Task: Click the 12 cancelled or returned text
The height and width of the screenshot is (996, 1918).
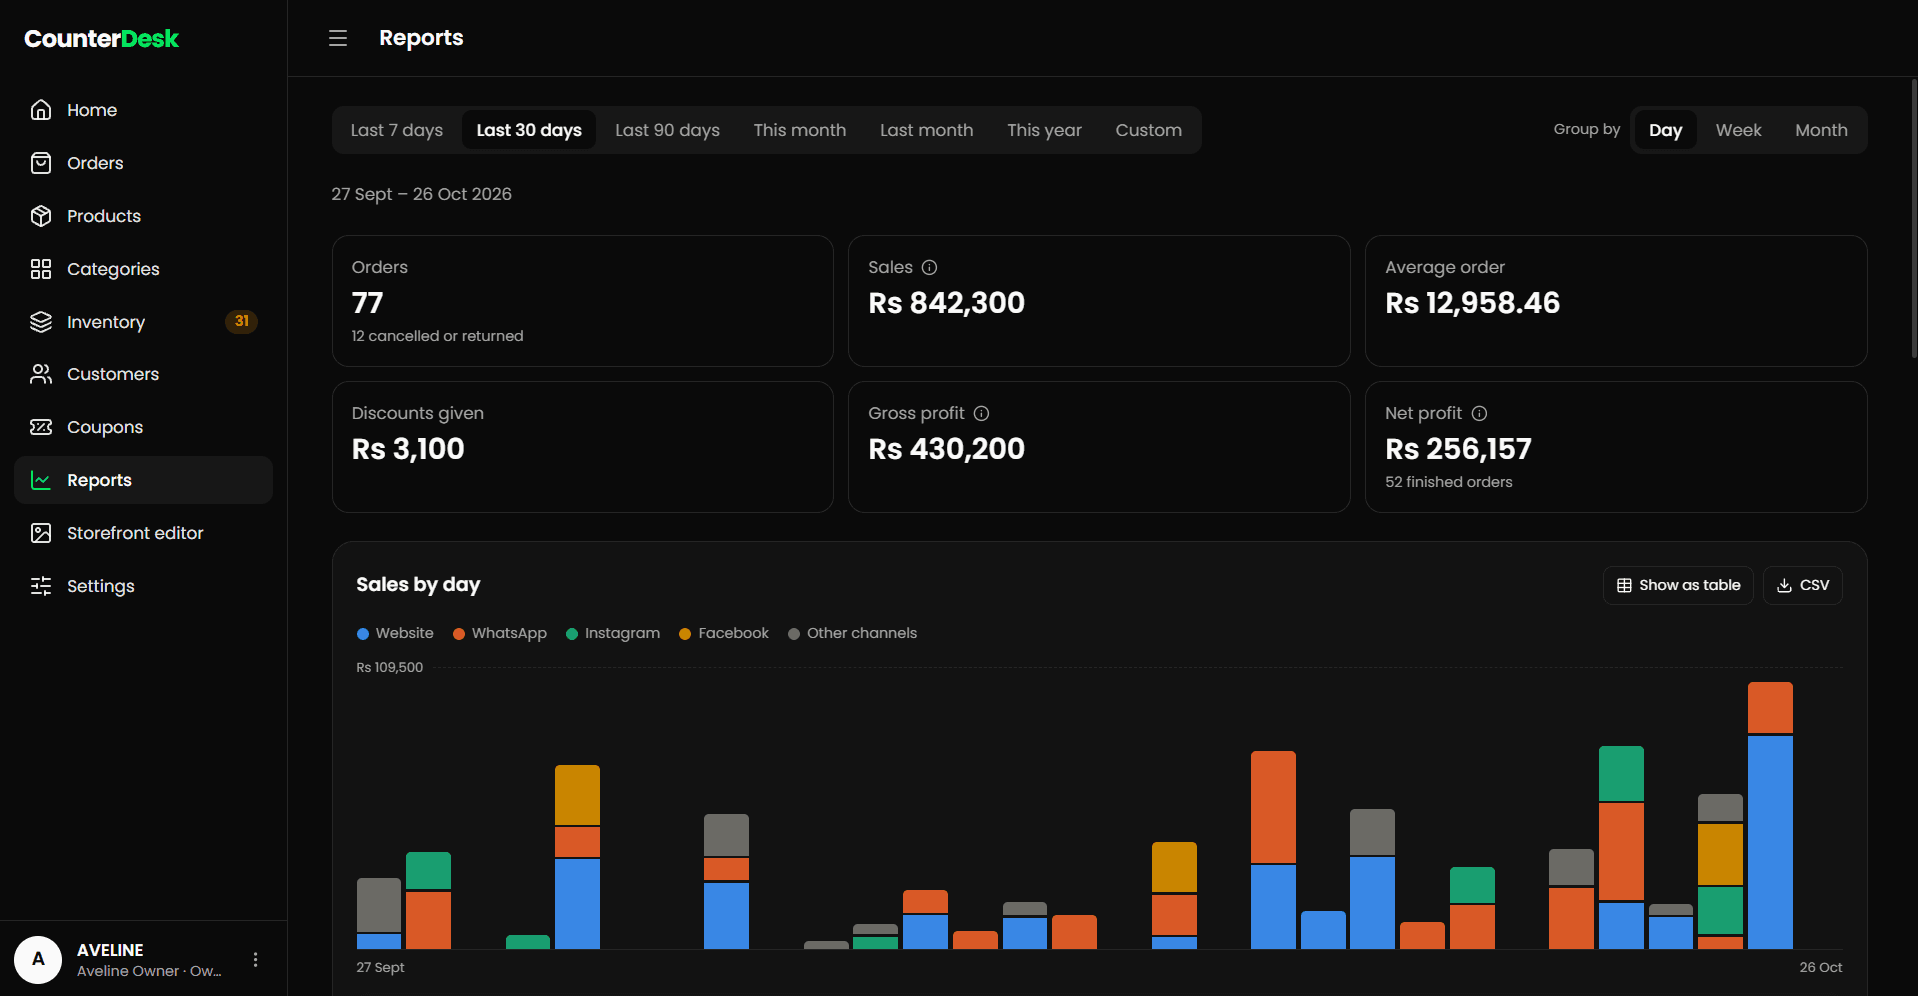Action: click(x=437, y=336)
